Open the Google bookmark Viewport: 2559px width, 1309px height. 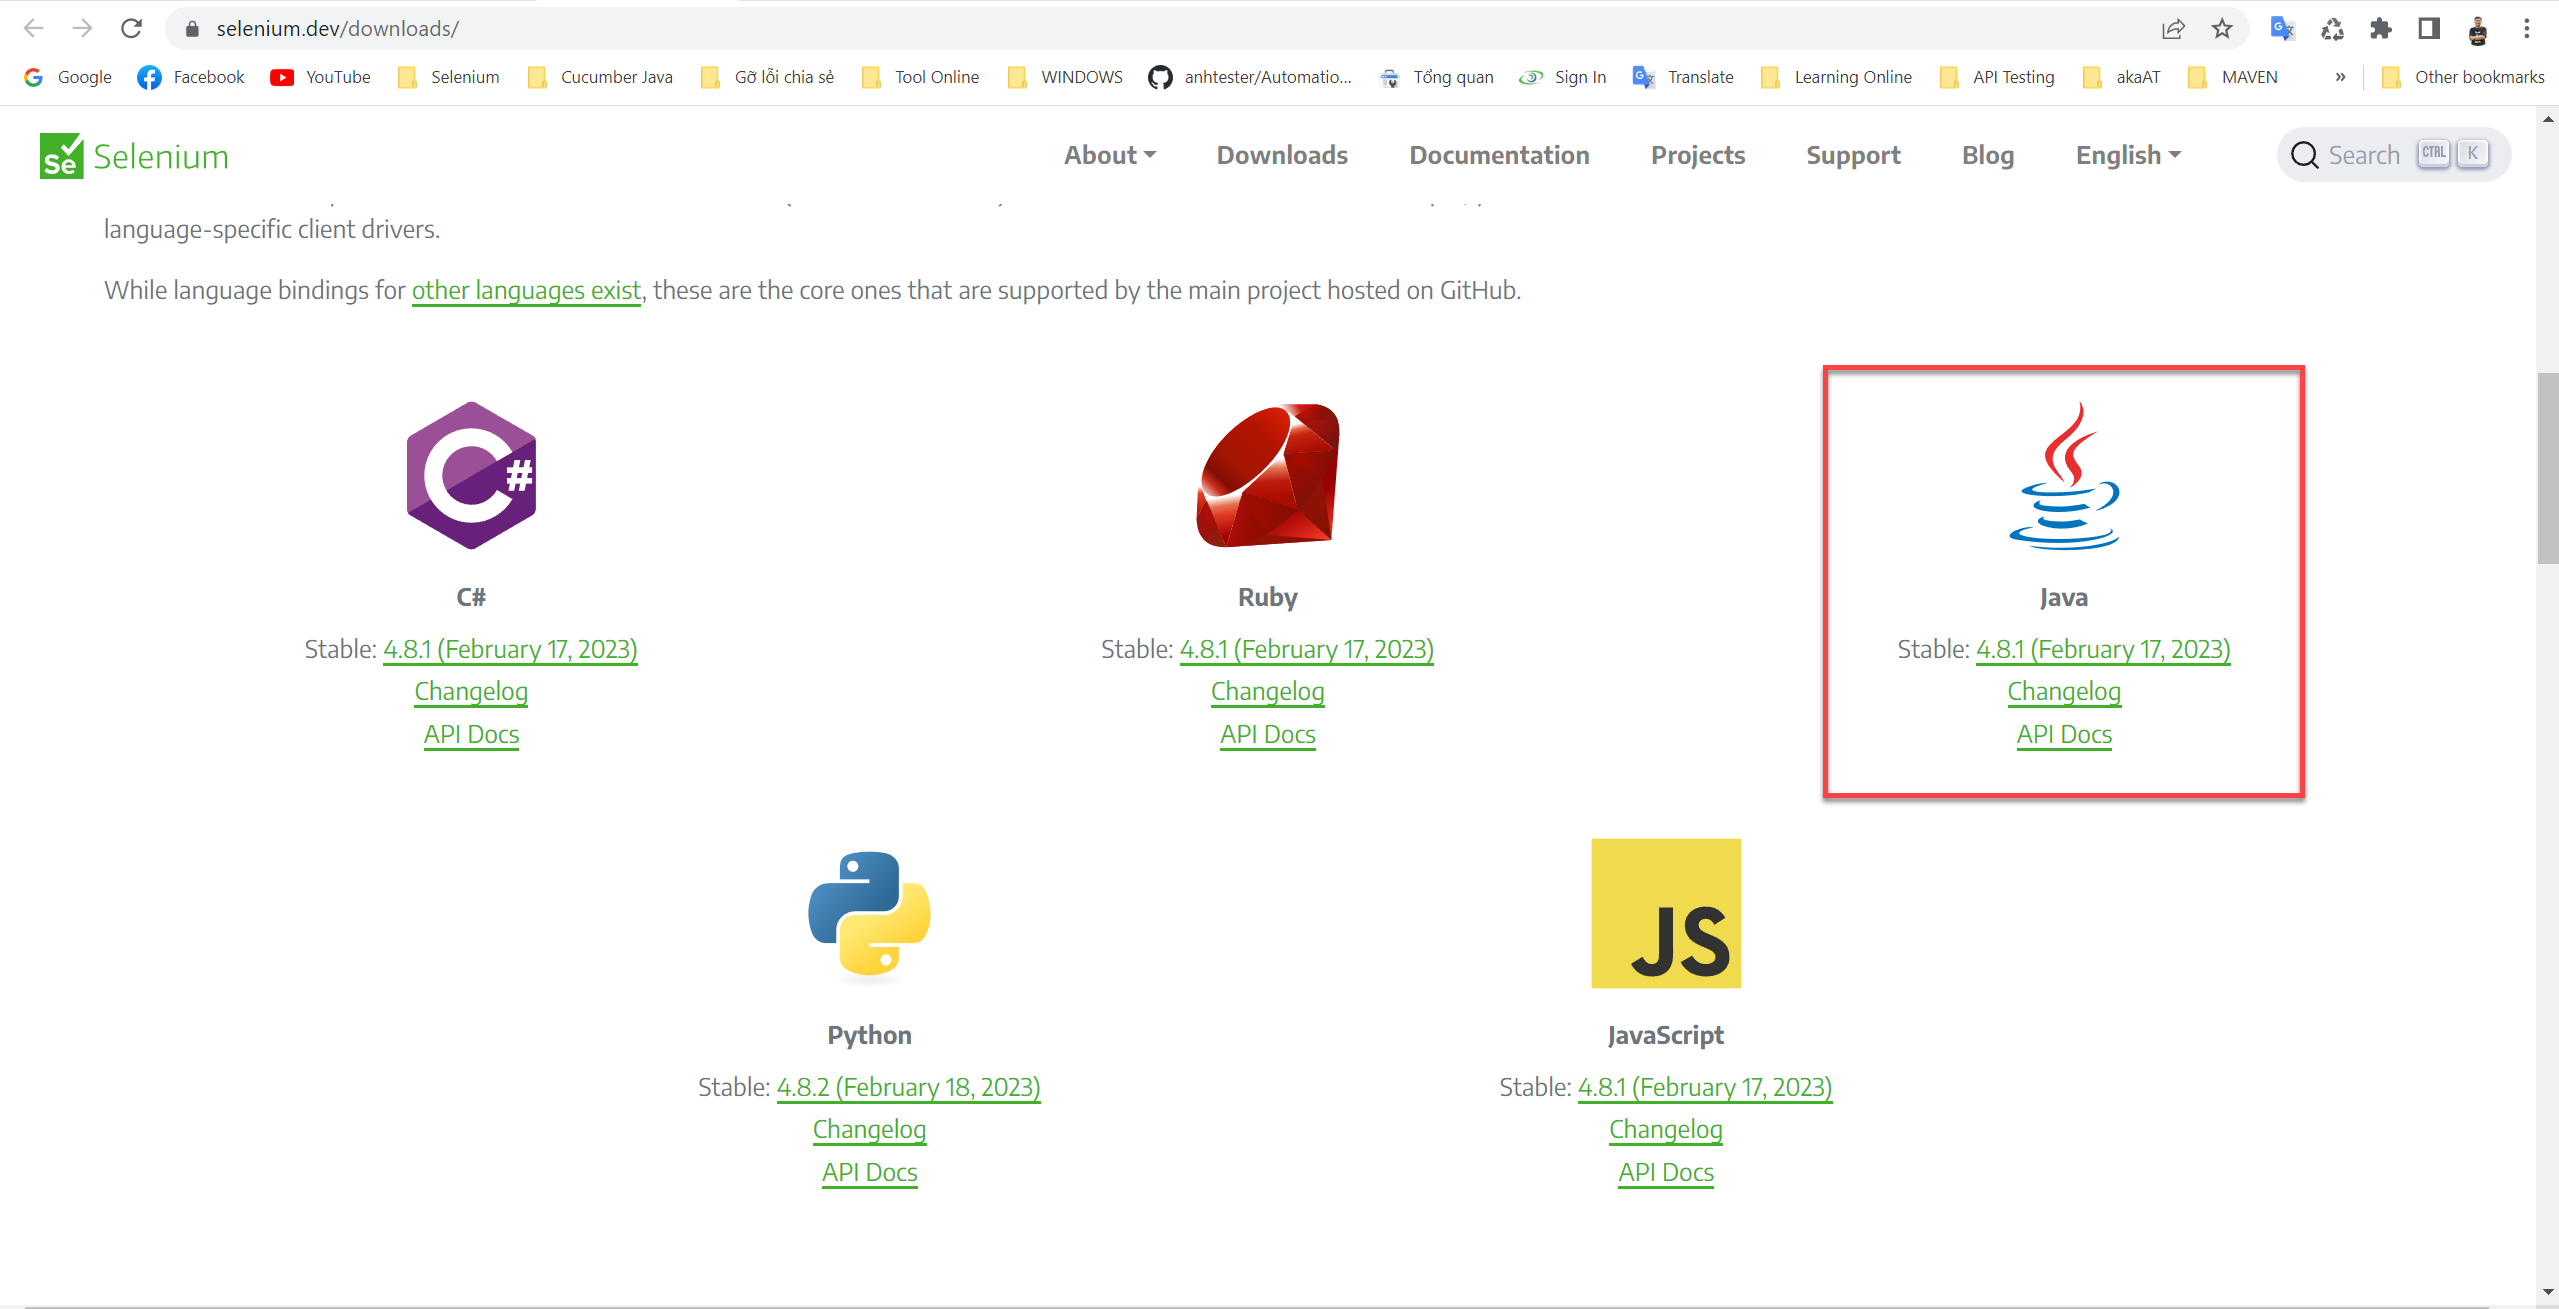point(68,77)
